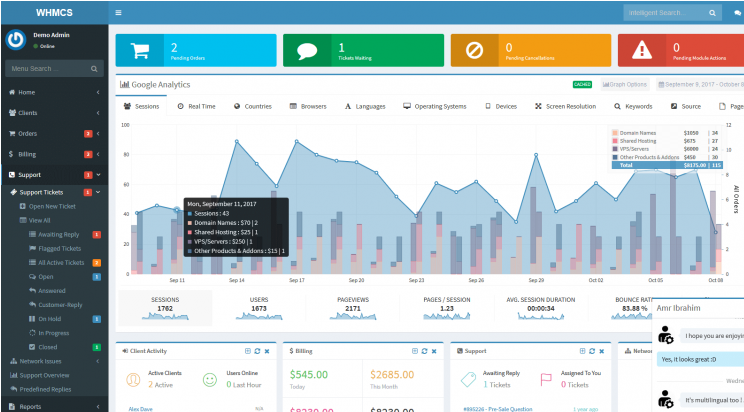Switch to the Screen Resolution tab

[x=566, y=106]
